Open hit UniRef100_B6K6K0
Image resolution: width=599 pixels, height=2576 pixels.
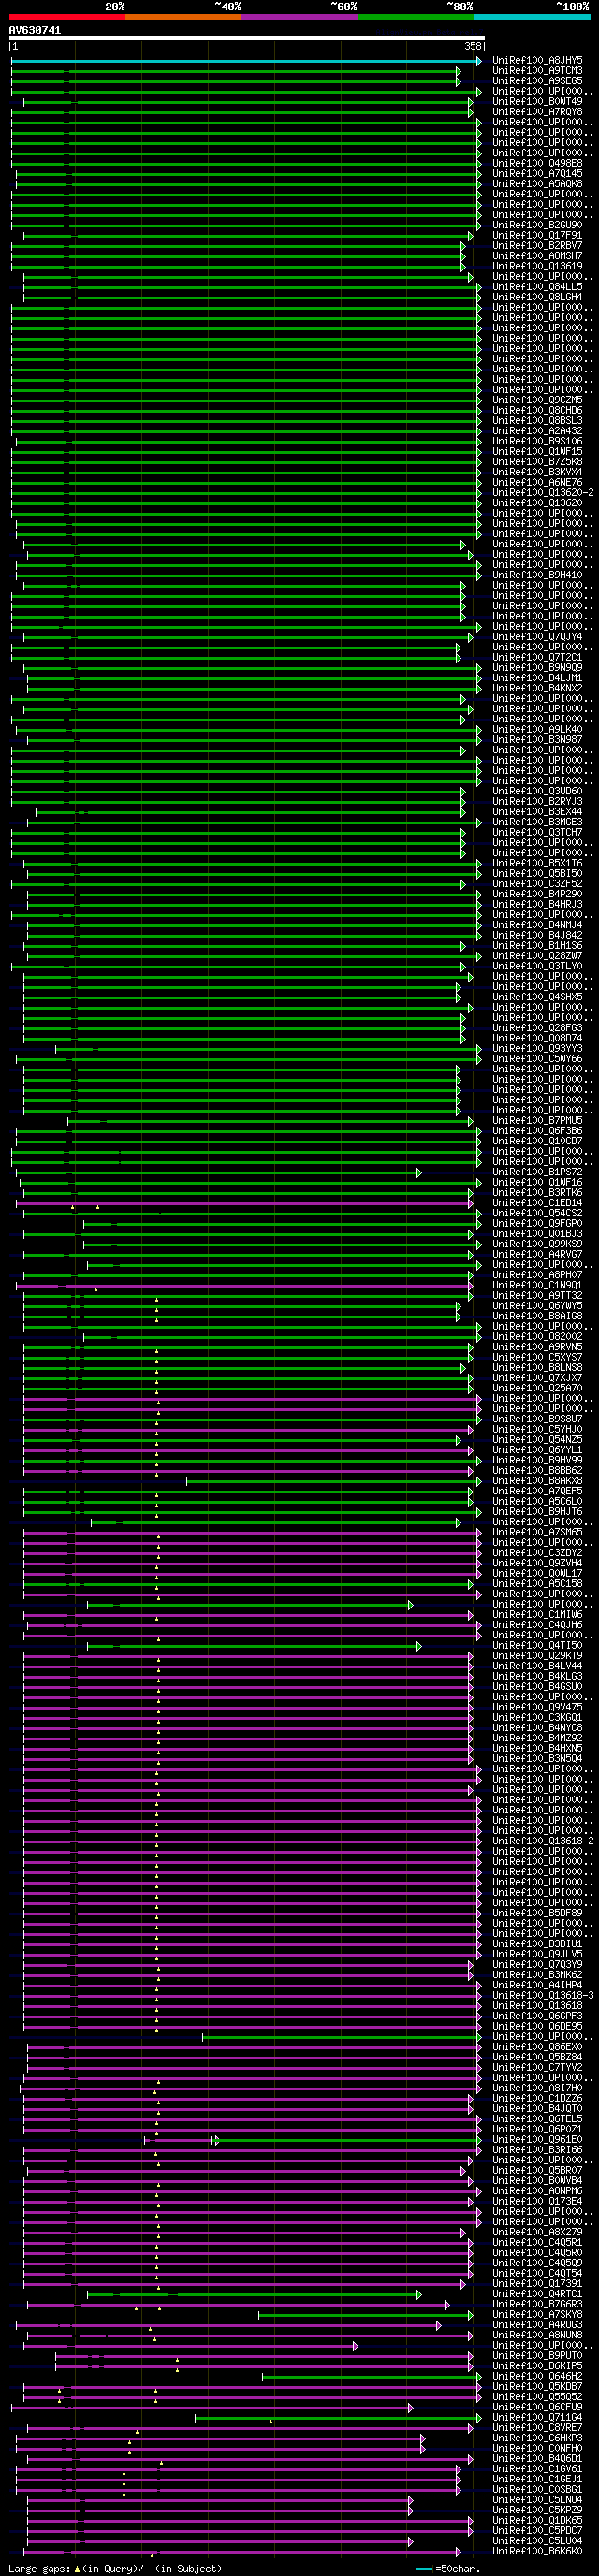537,2551
